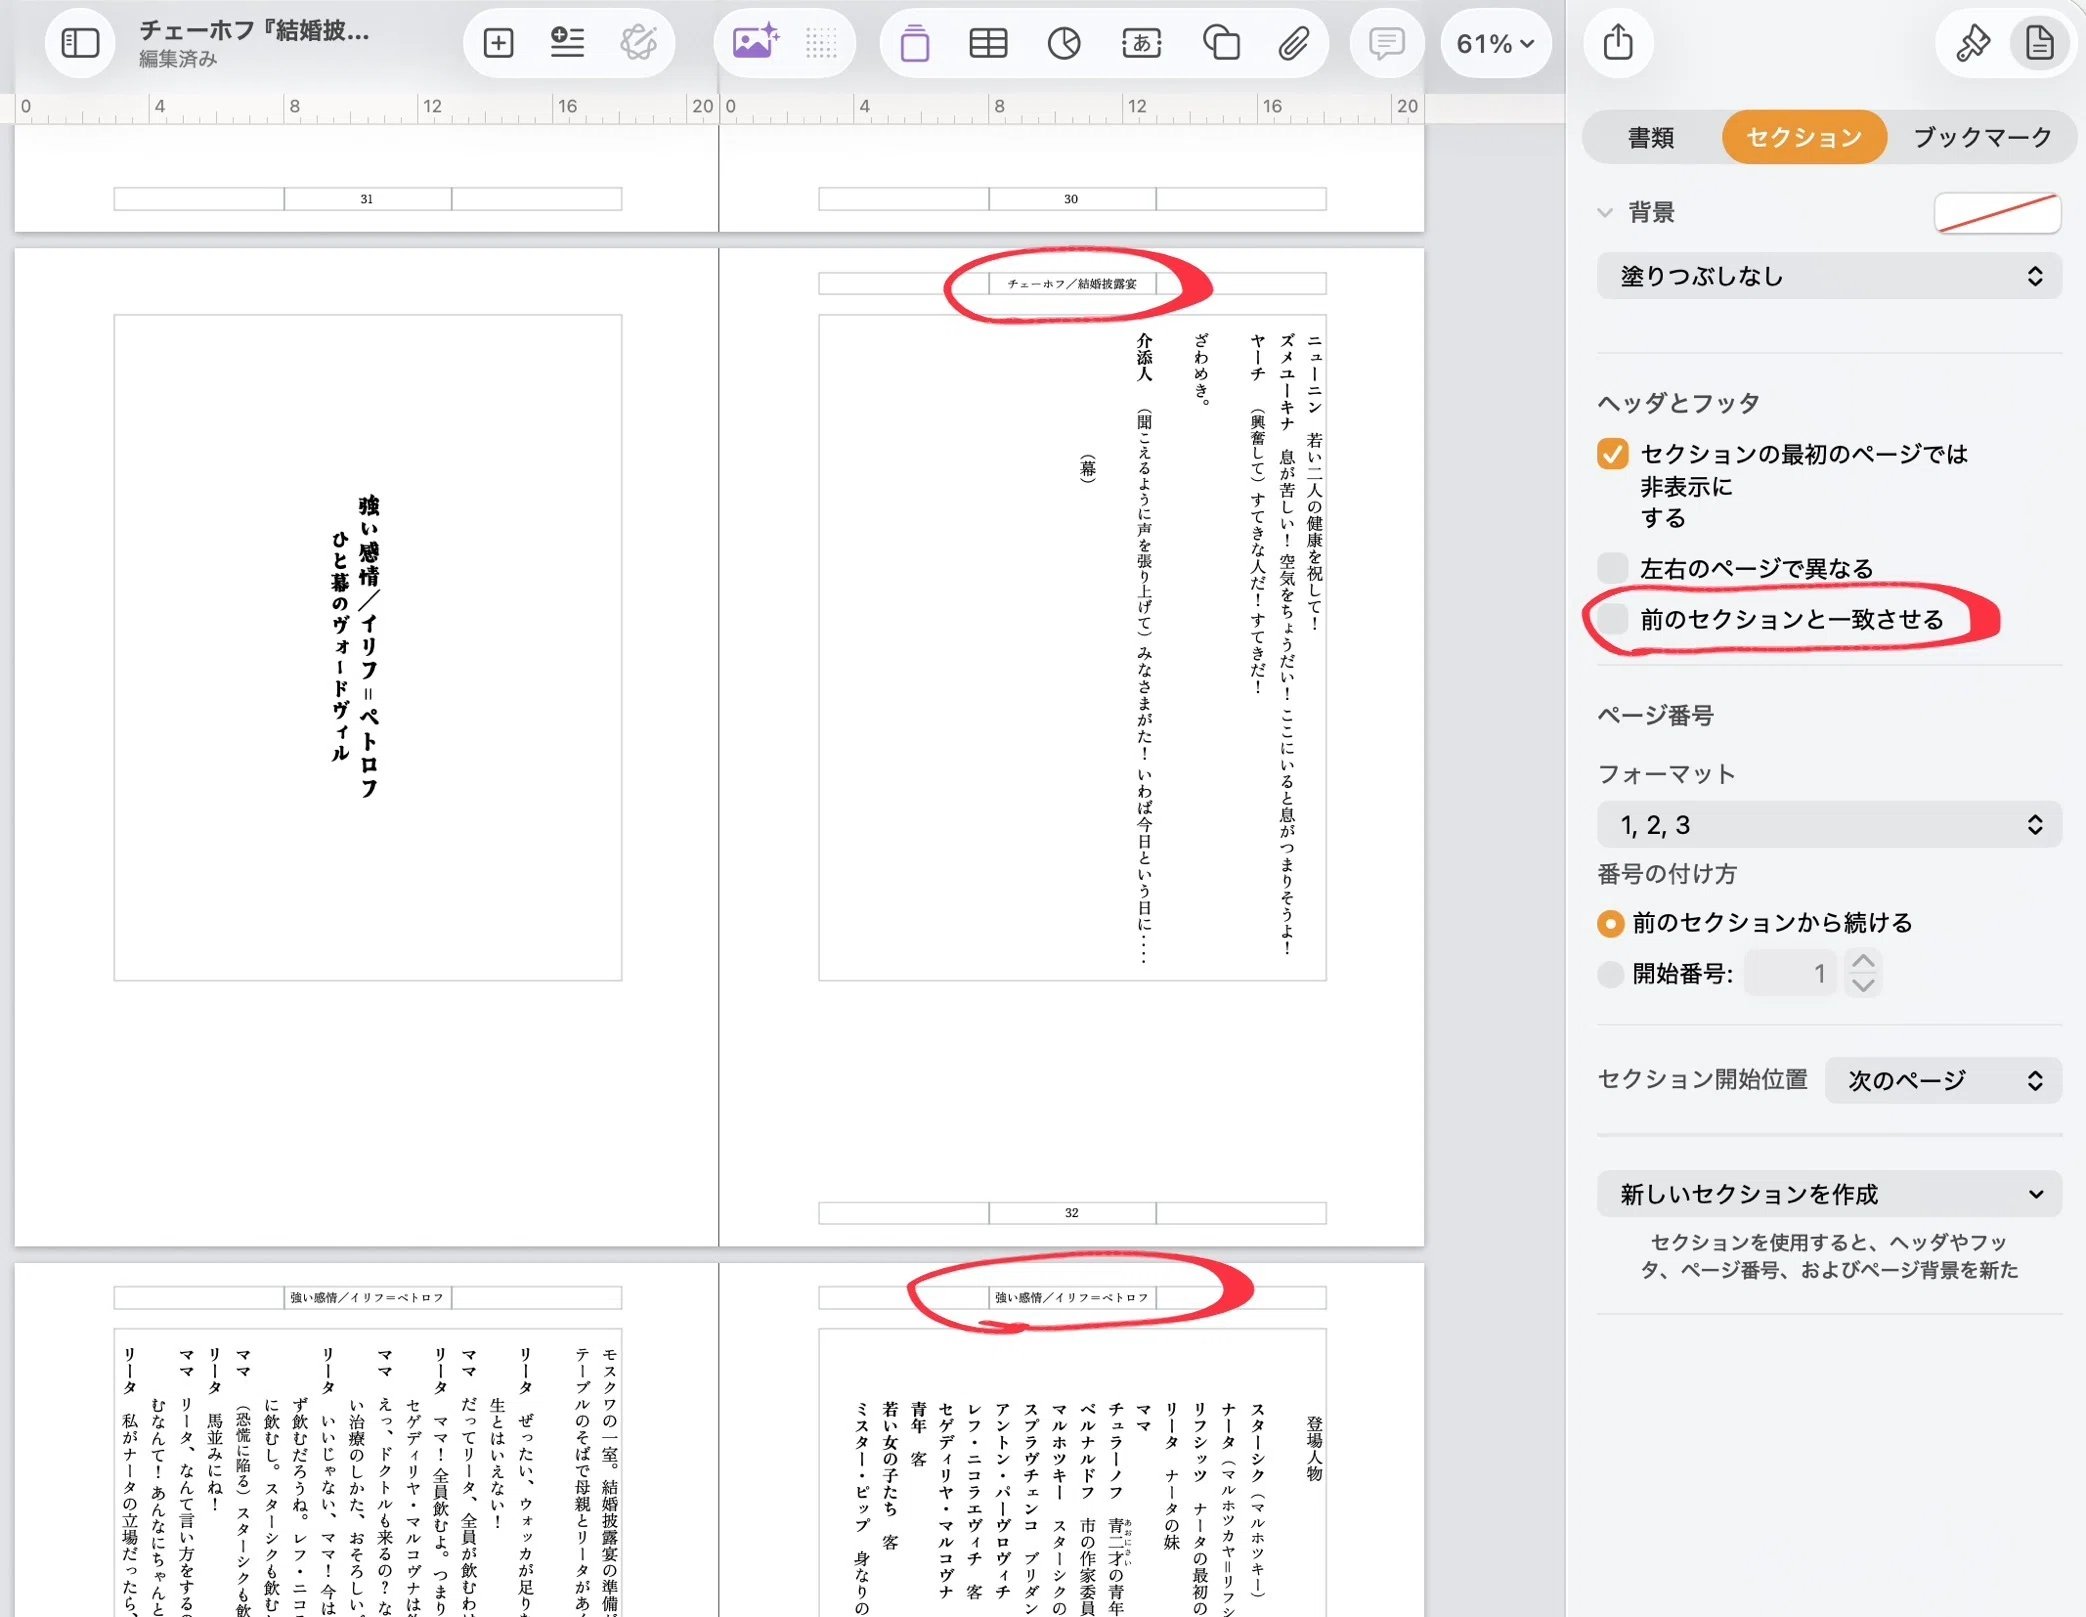Enable 左右のページで異なる checkbox
This screenshot has height=1617, width=2086.
click(x=1612, y=568)
